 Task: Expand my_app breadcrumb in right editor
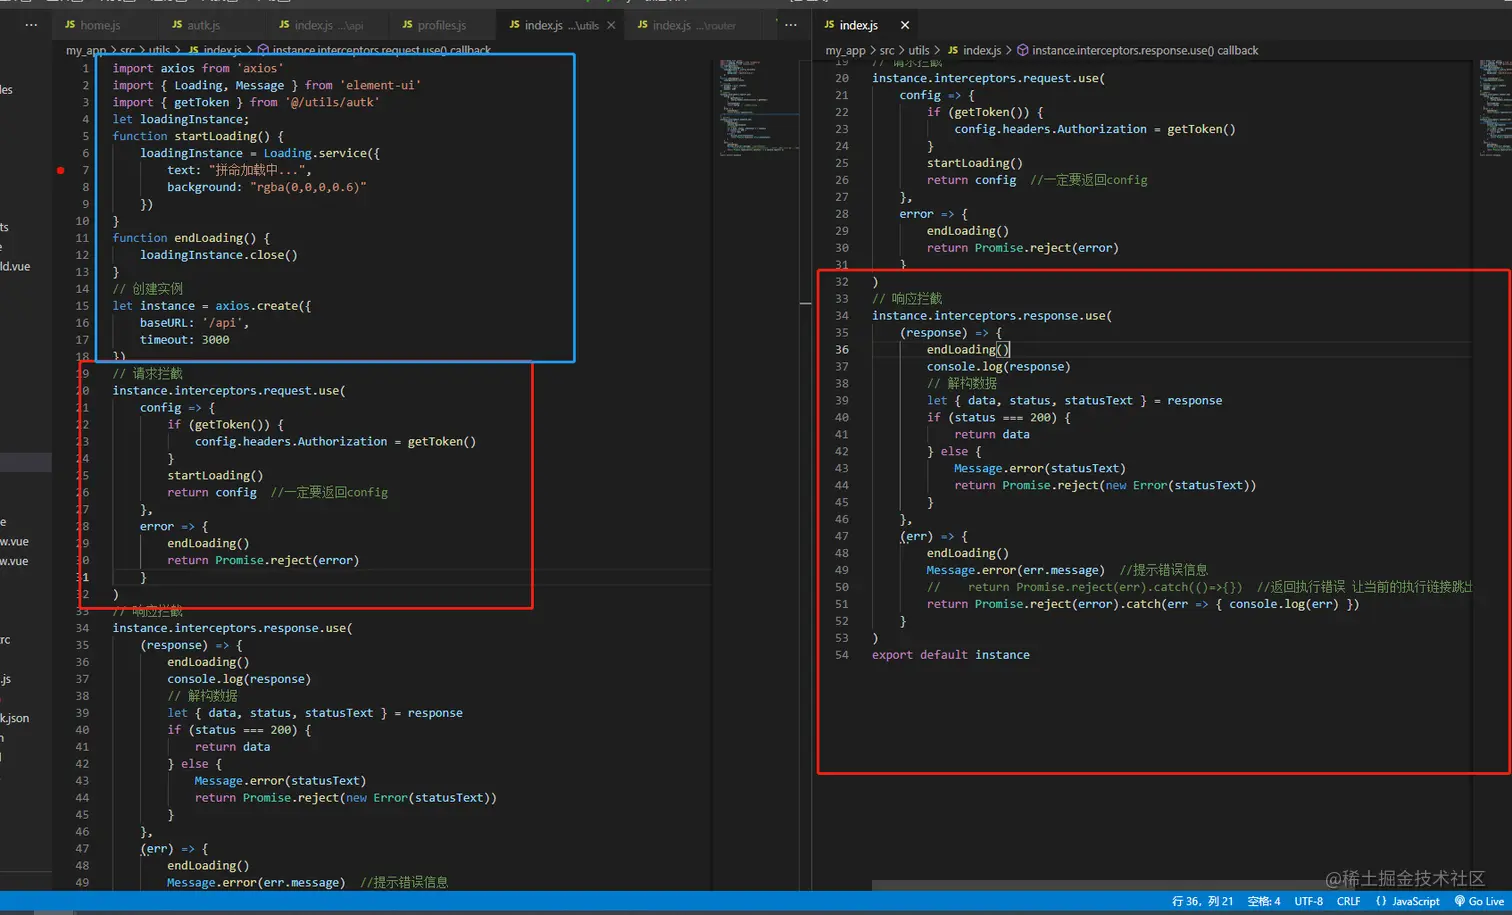(845, 50)
